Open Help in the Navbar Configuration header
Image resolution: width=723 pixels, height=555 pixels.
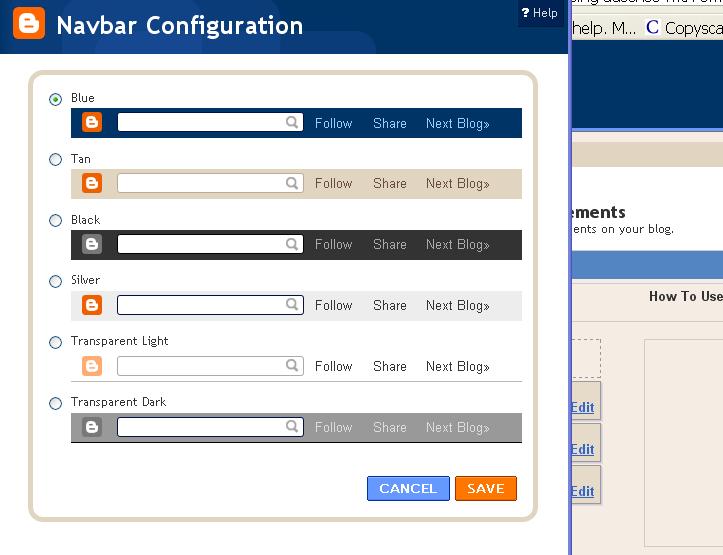click(539, 13)
